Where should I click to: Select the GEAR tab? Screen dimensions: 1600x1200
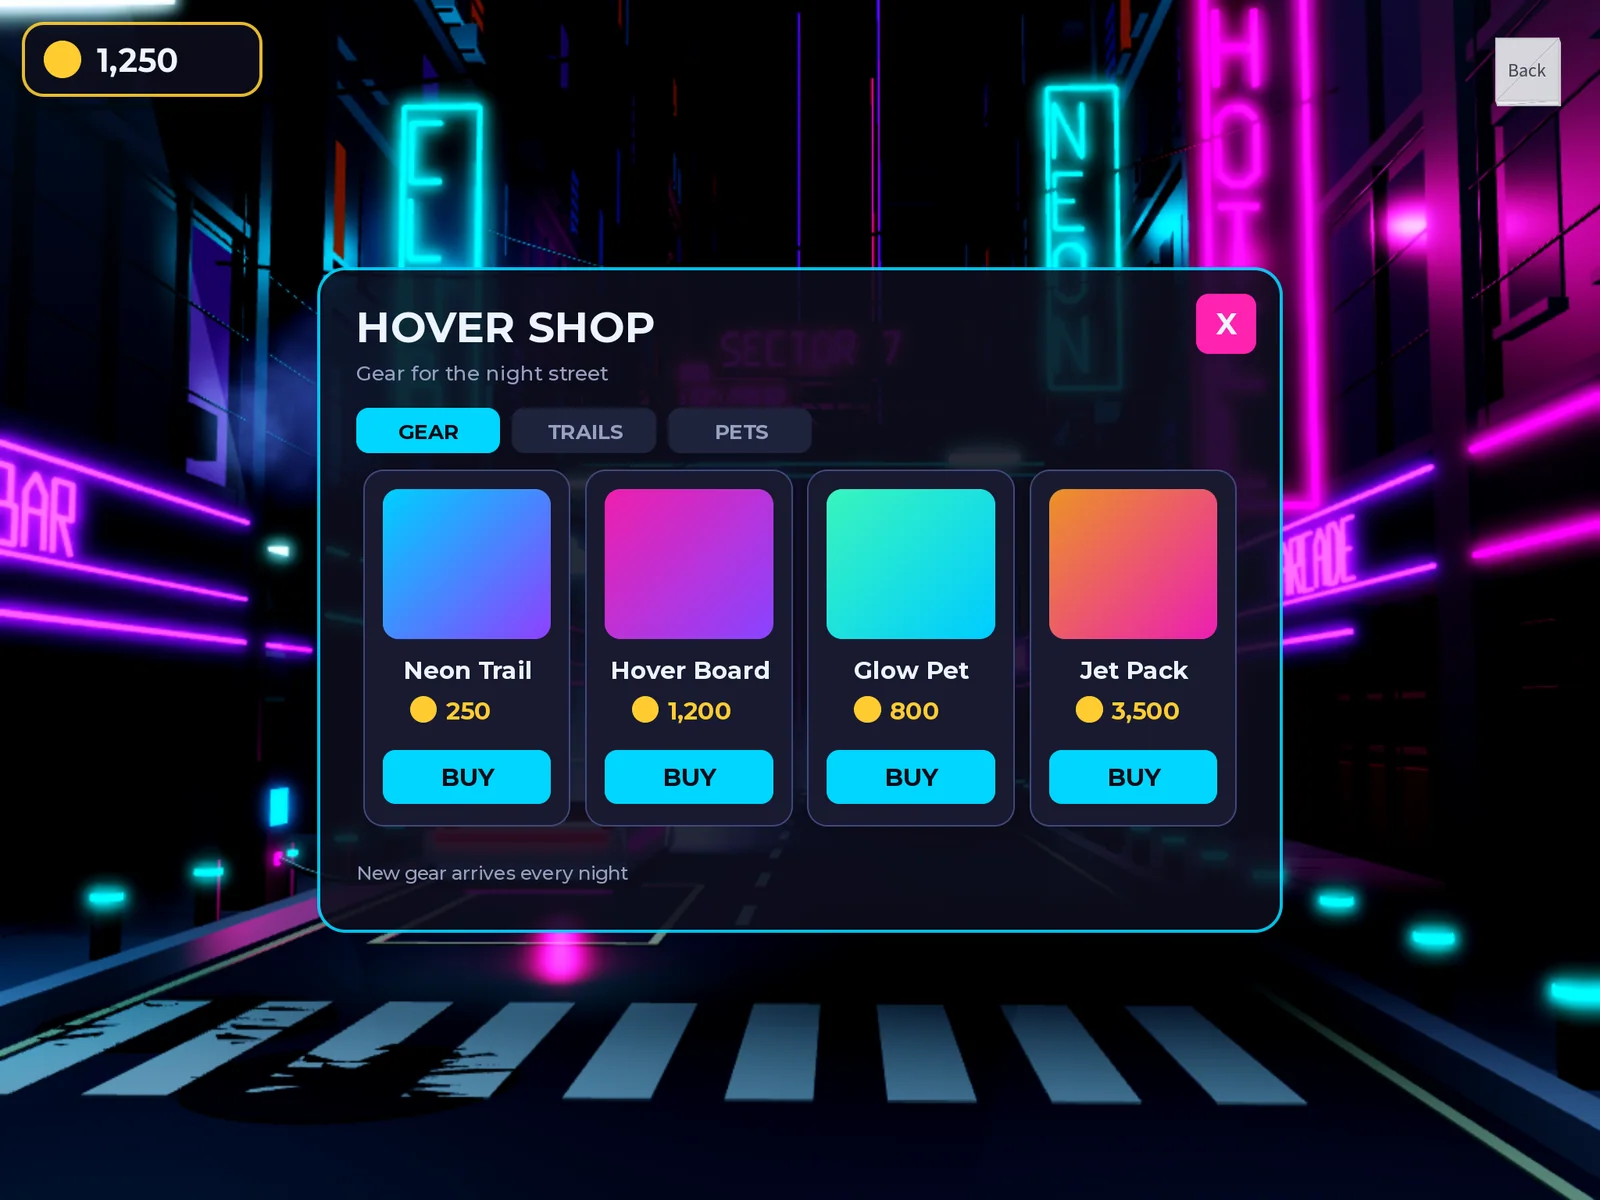click(428, 431)
